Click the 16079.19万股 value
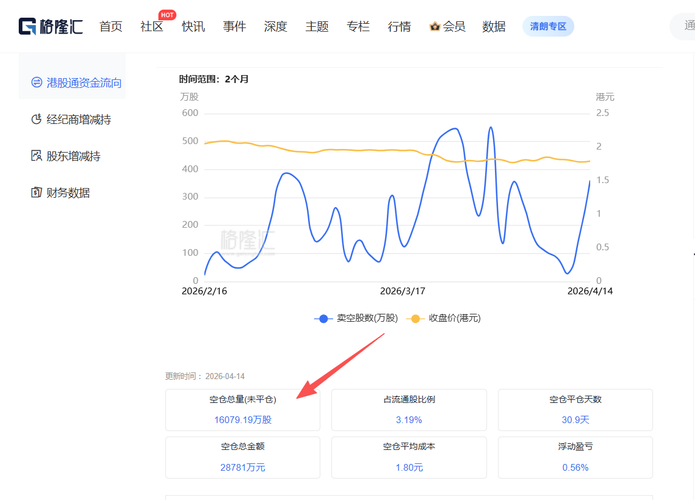The width and height of the screenshot is (695, 500). coord(243,420)
